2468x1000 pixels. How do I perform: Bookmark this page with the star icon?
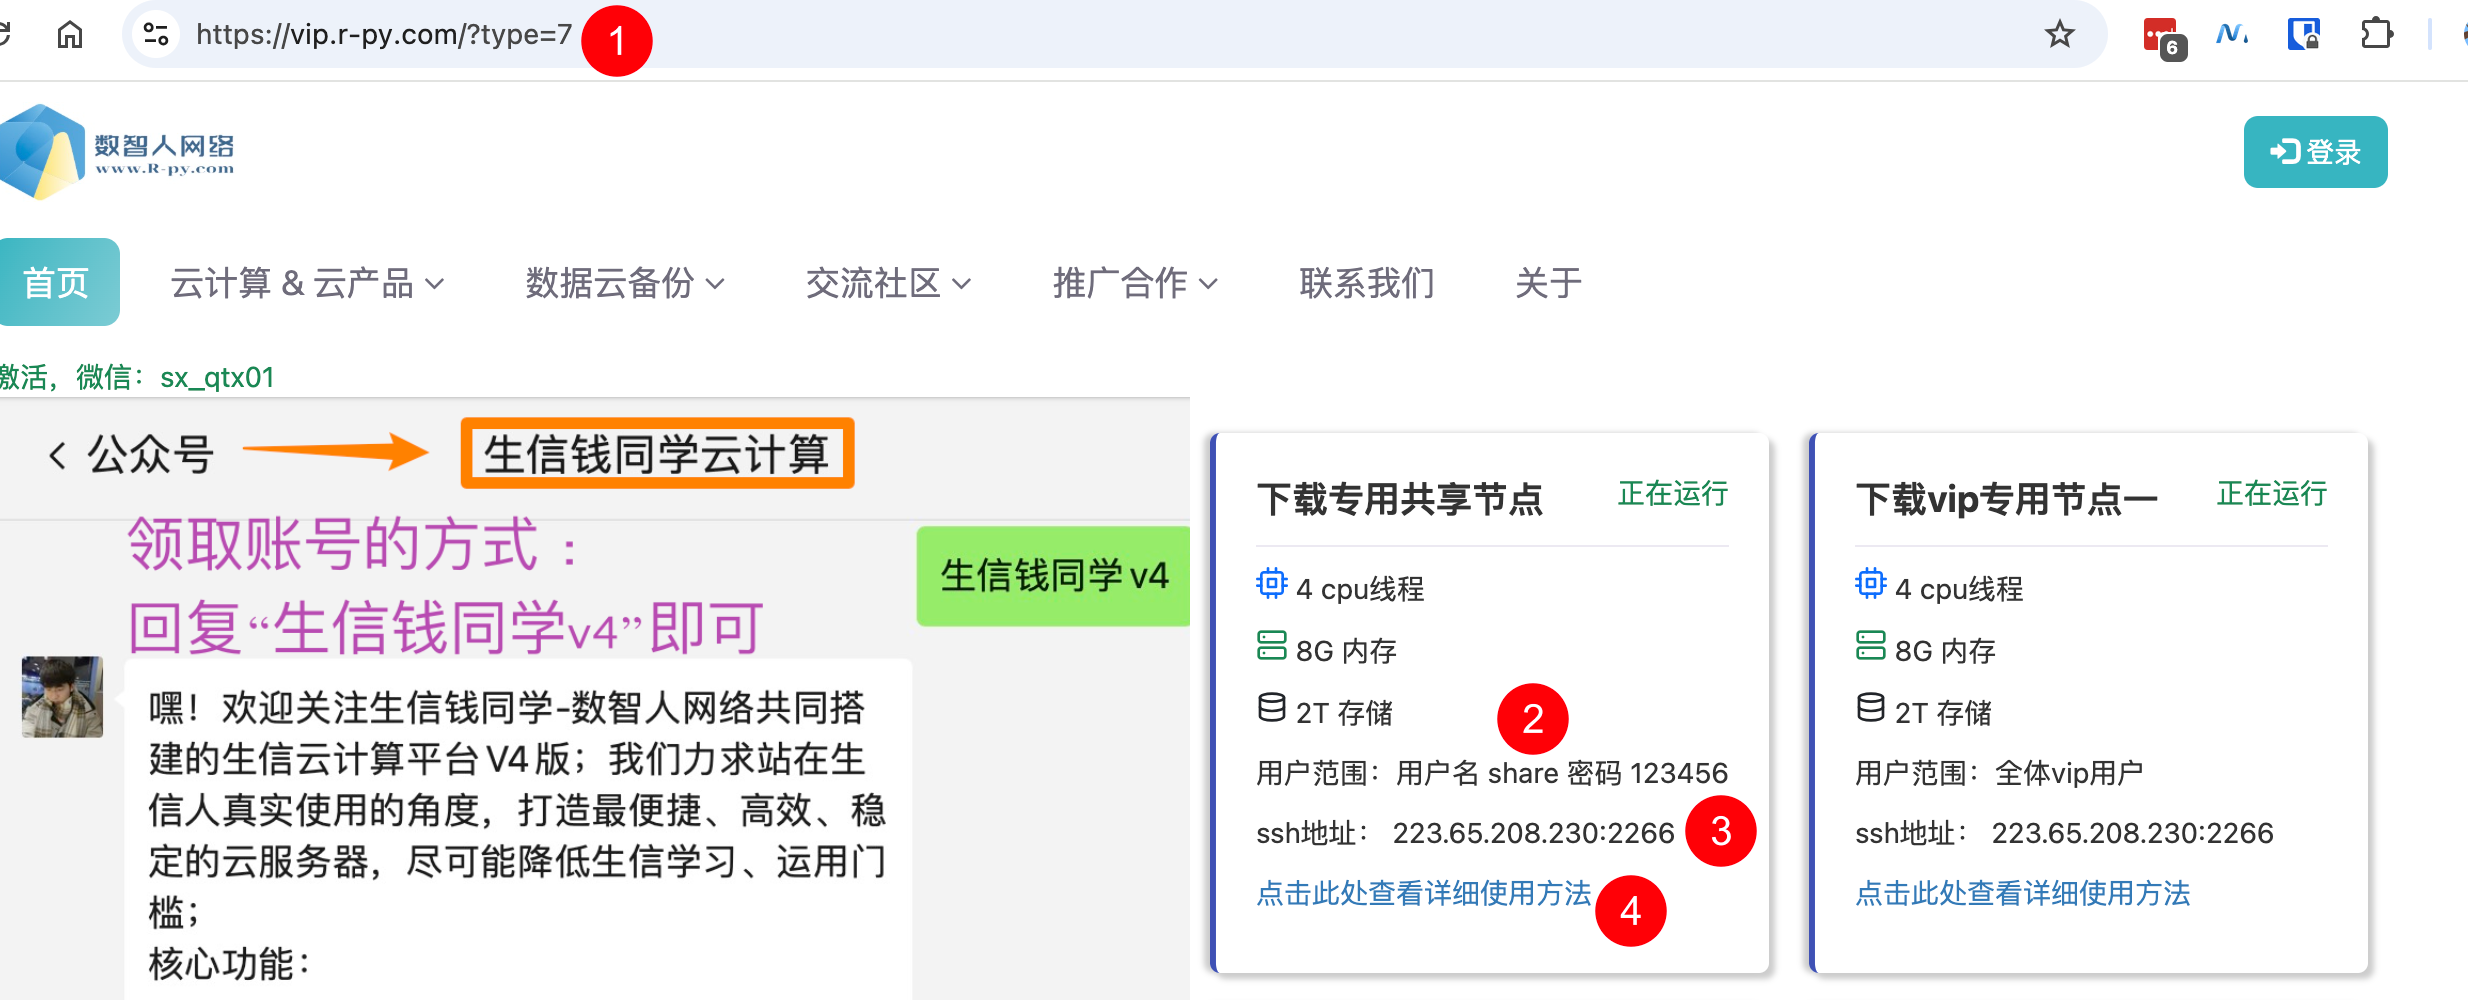coord(2059,35)
